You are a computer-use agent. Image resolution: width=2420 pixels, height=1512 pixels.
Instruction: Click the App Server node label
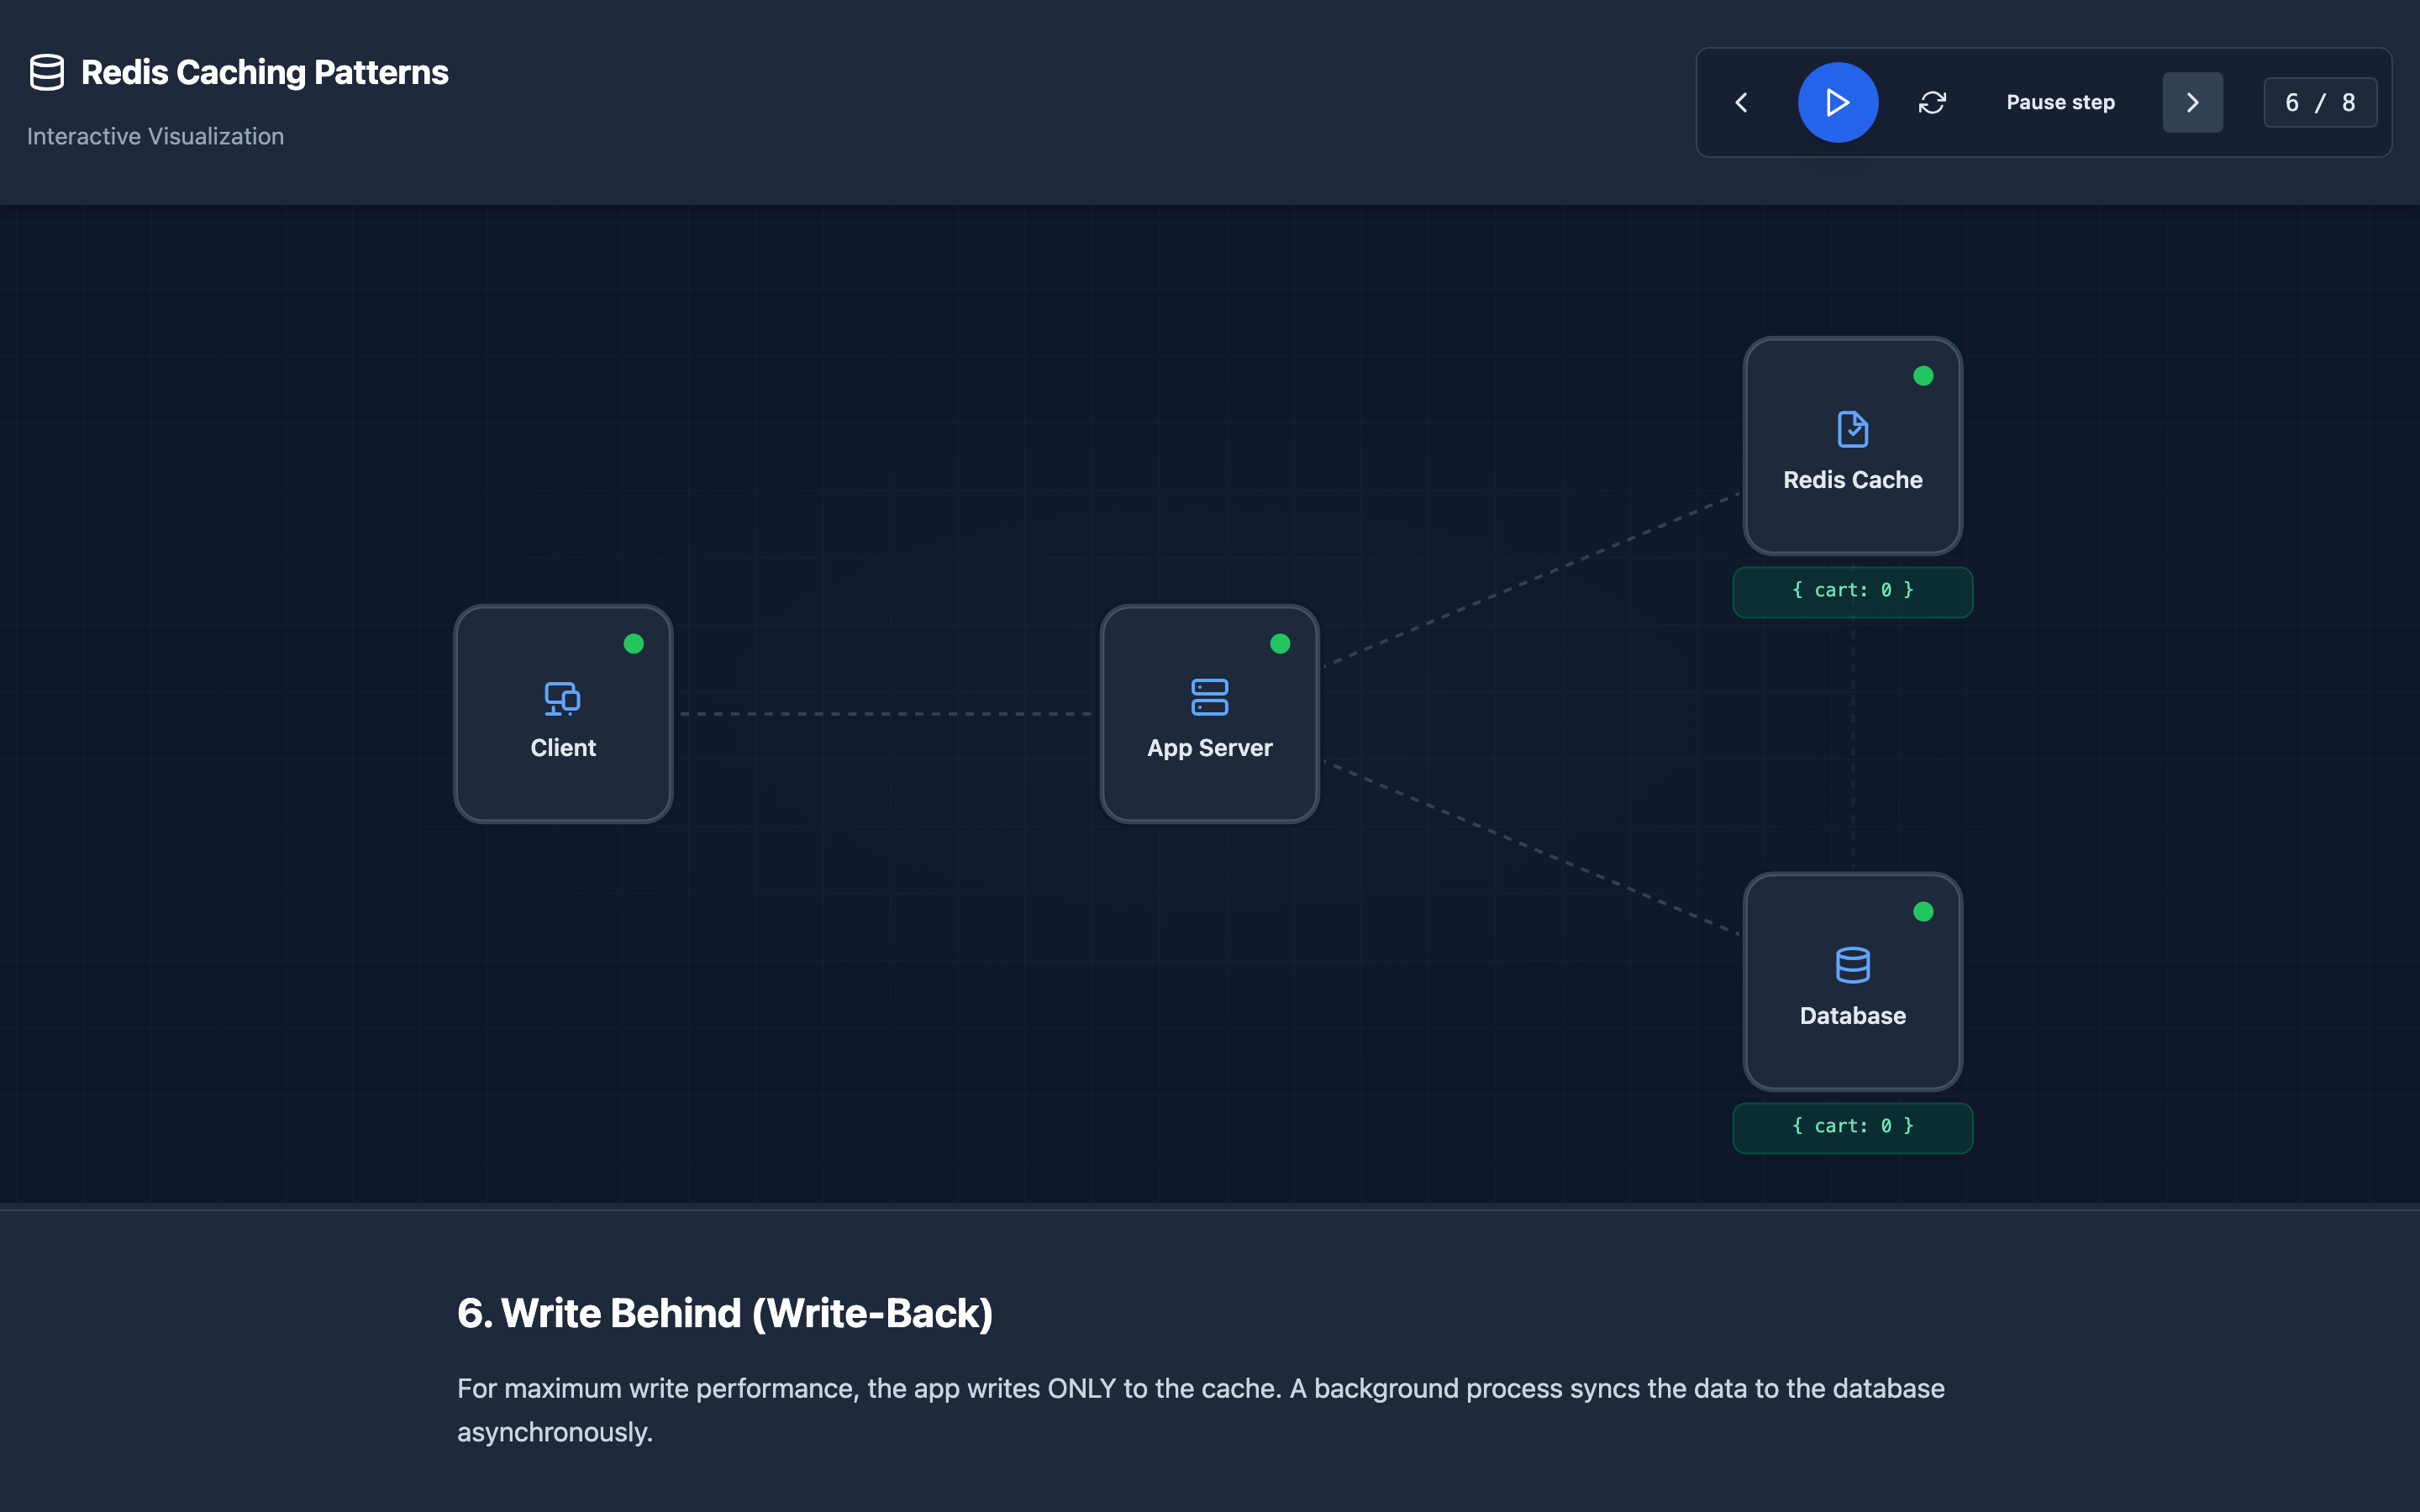click(x=1209, y=748)
